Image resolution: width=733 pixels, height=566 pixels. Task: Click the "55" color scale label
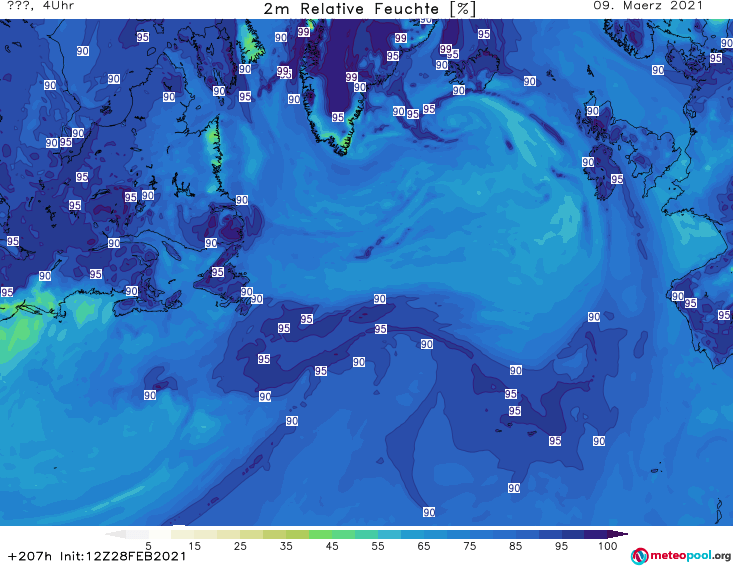[378, 546]
